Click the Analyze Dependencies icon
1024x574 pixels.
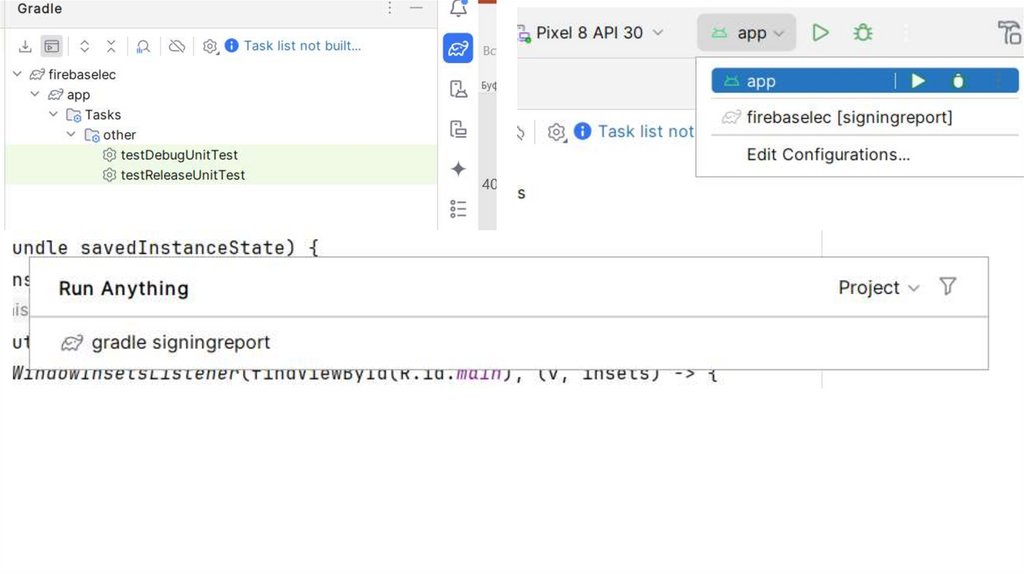[x=143, y=46]
